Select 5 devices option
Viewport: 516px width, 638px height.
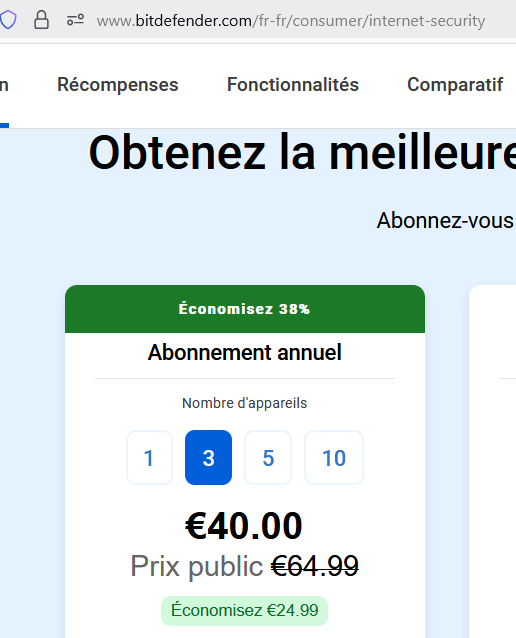pos(268,457)
